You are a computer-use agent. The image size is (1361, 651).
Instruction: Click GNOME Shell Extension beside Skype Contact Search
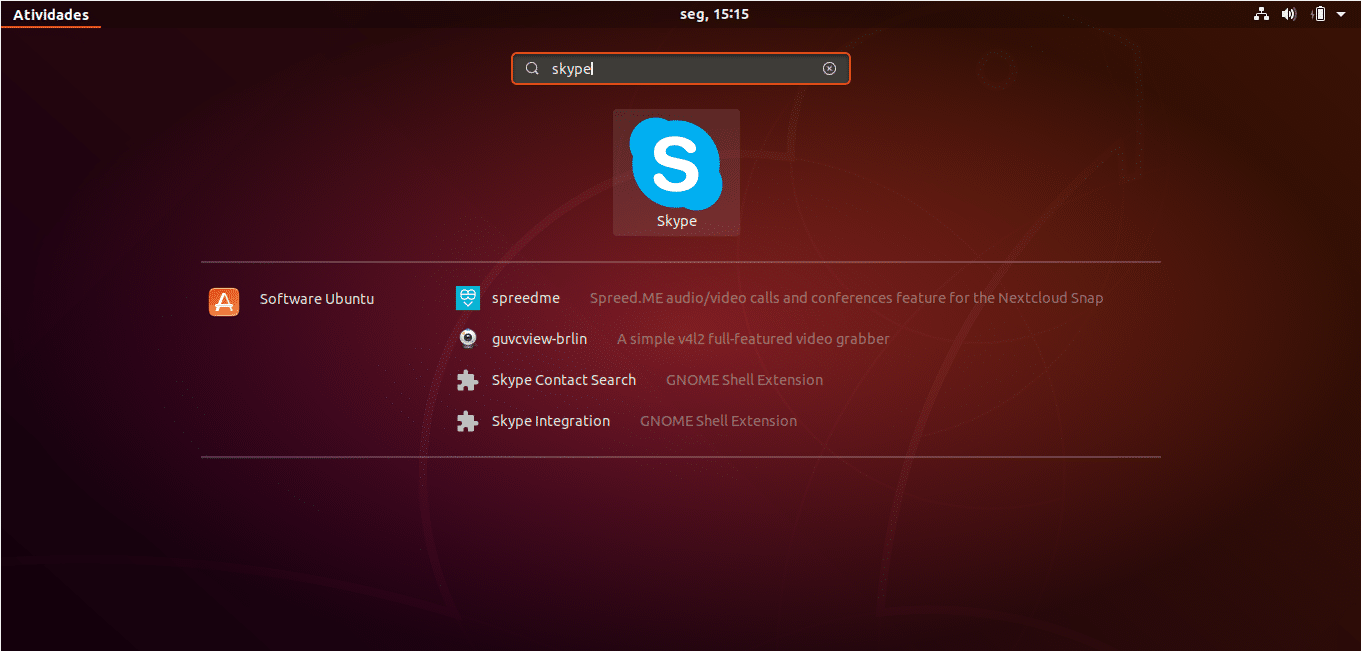744,380
